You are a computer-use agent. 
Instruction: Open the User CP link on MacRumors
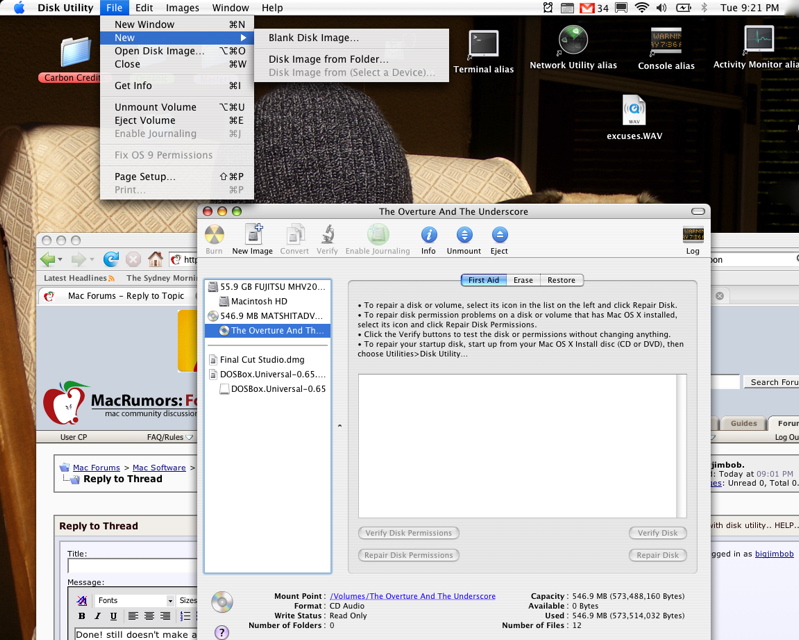[73, 437]
